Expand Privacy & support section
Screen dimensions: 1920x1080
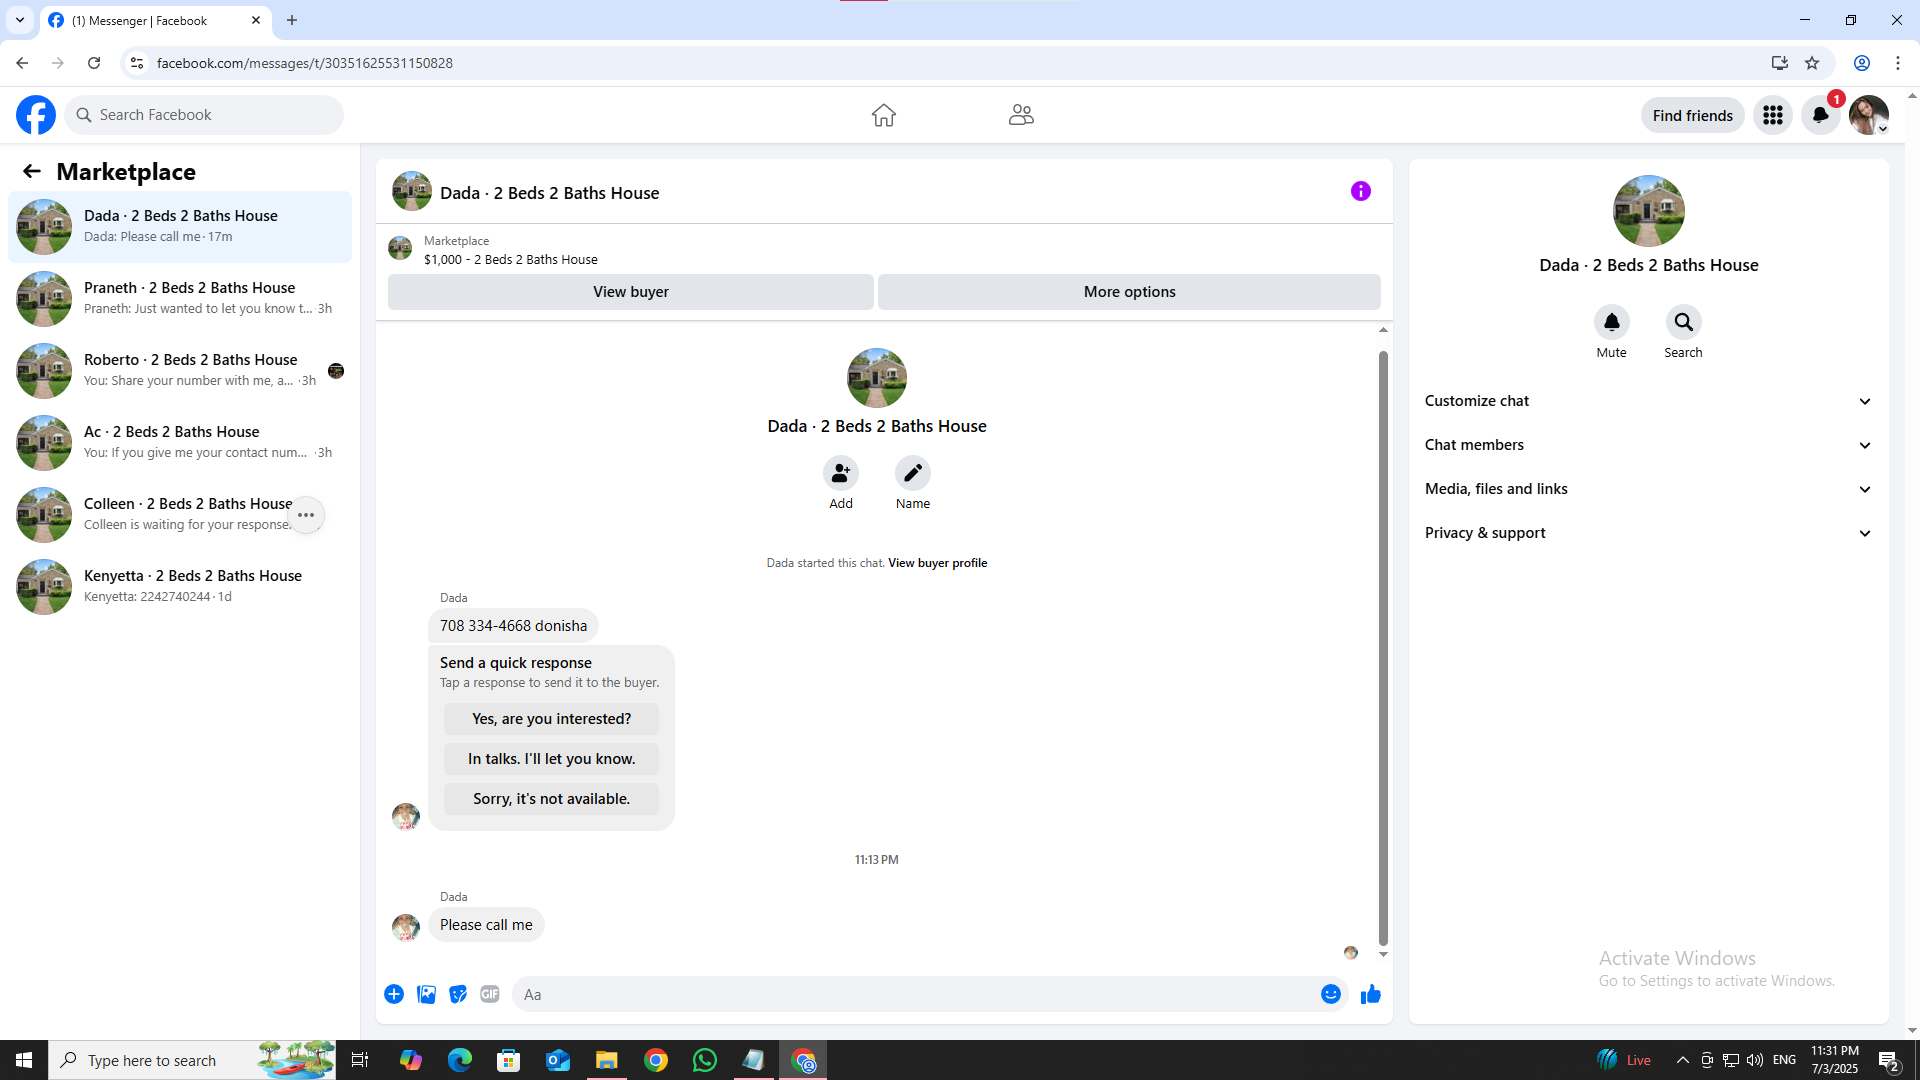(x=1648, y=533)
